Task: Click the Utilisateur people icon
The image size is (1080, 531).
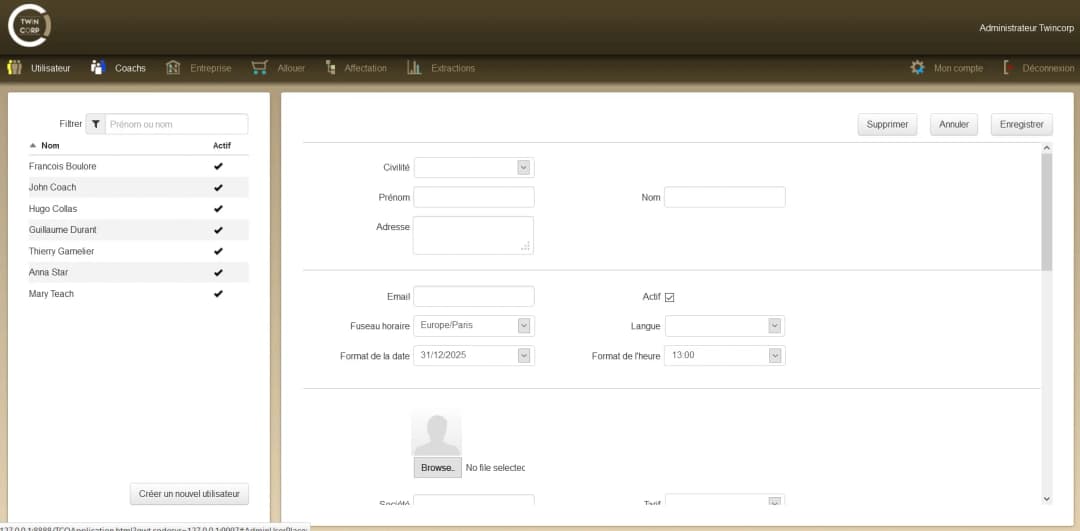Action: (14, 68)
